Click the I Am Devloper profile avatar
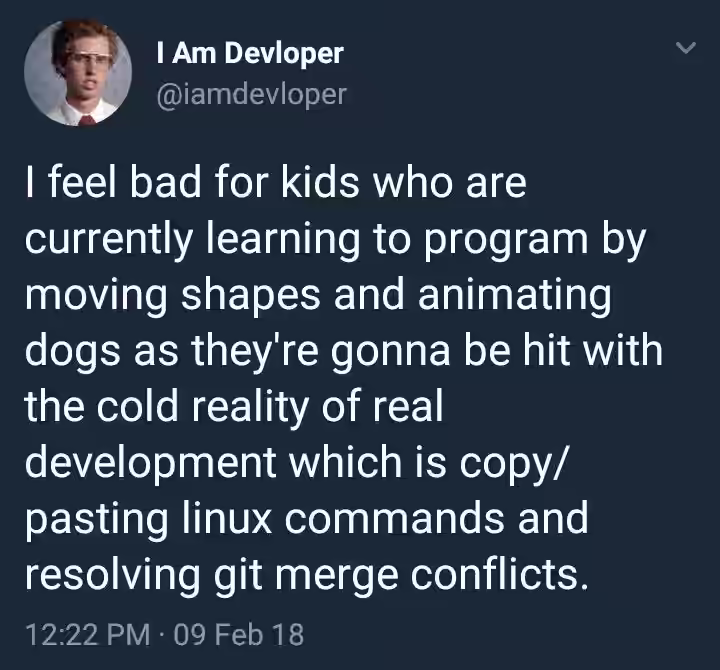This screenshot has width=720, height=670. pos(78,72)
